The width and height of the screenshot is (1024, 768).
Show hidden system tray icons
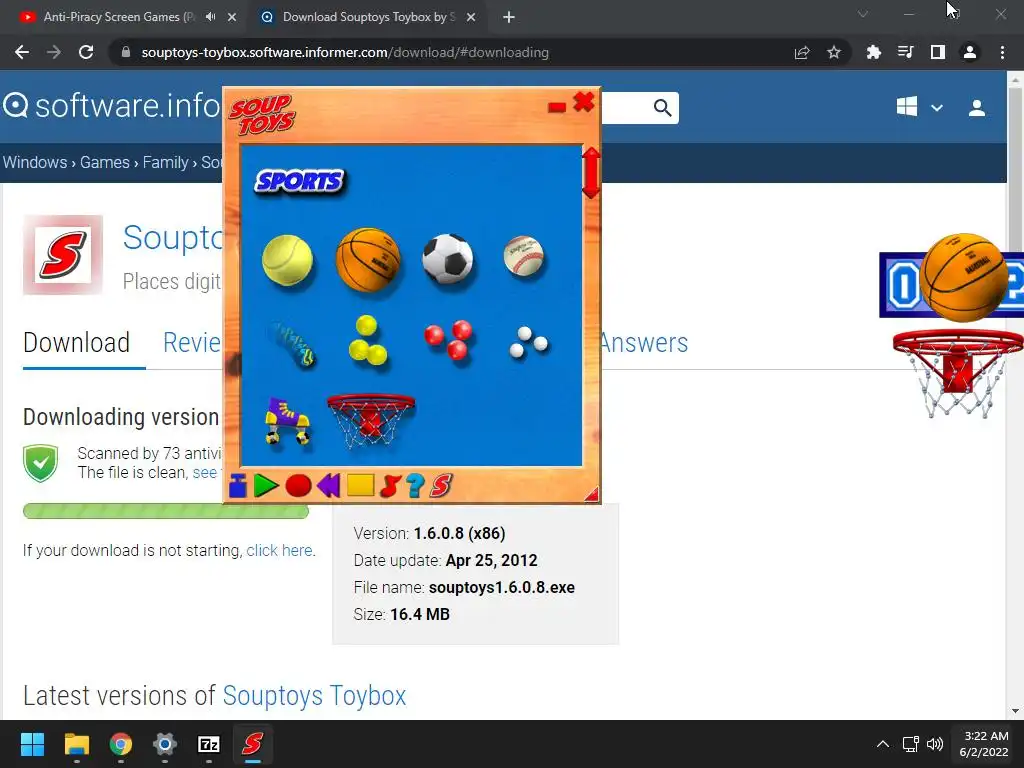[x=882, y=744]
